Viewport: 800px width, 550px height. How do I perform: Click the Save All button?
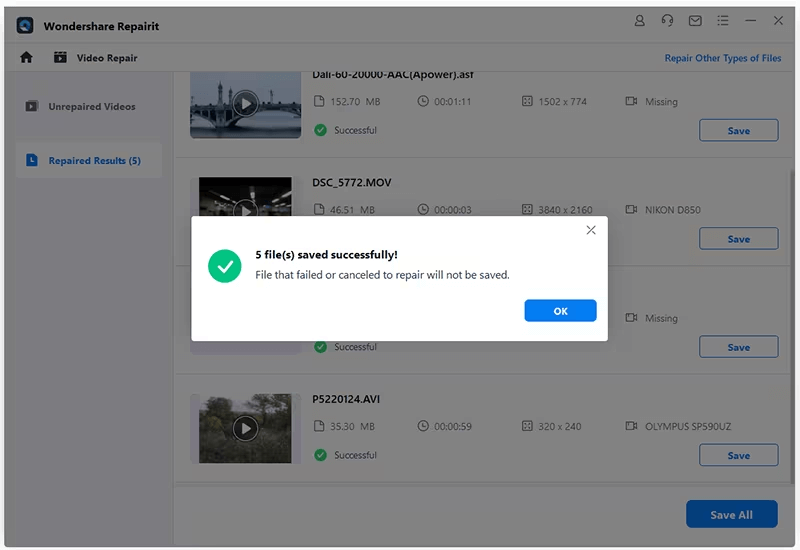731,515
